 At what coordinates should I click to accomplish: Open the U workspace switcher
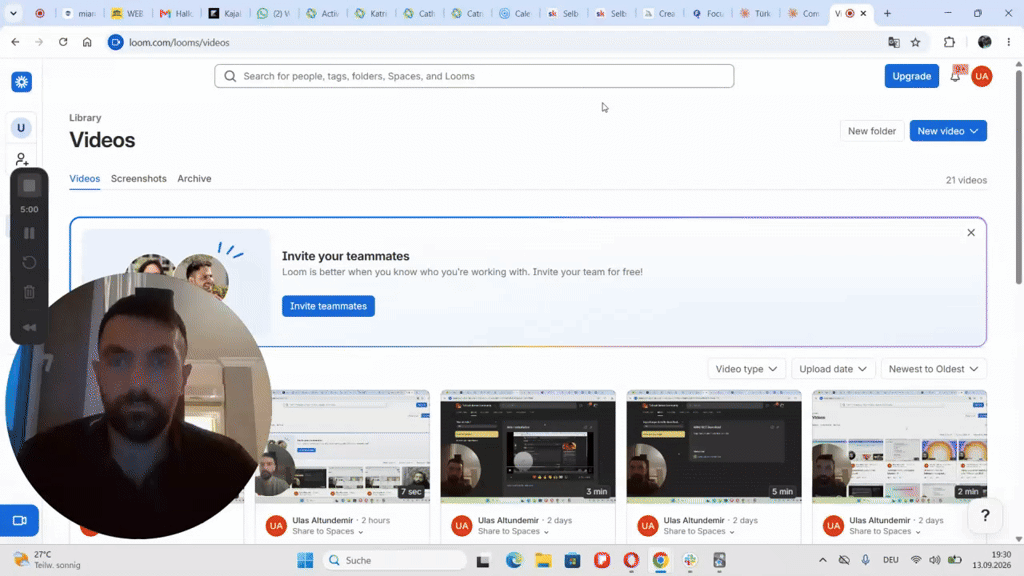click(21, 128)
